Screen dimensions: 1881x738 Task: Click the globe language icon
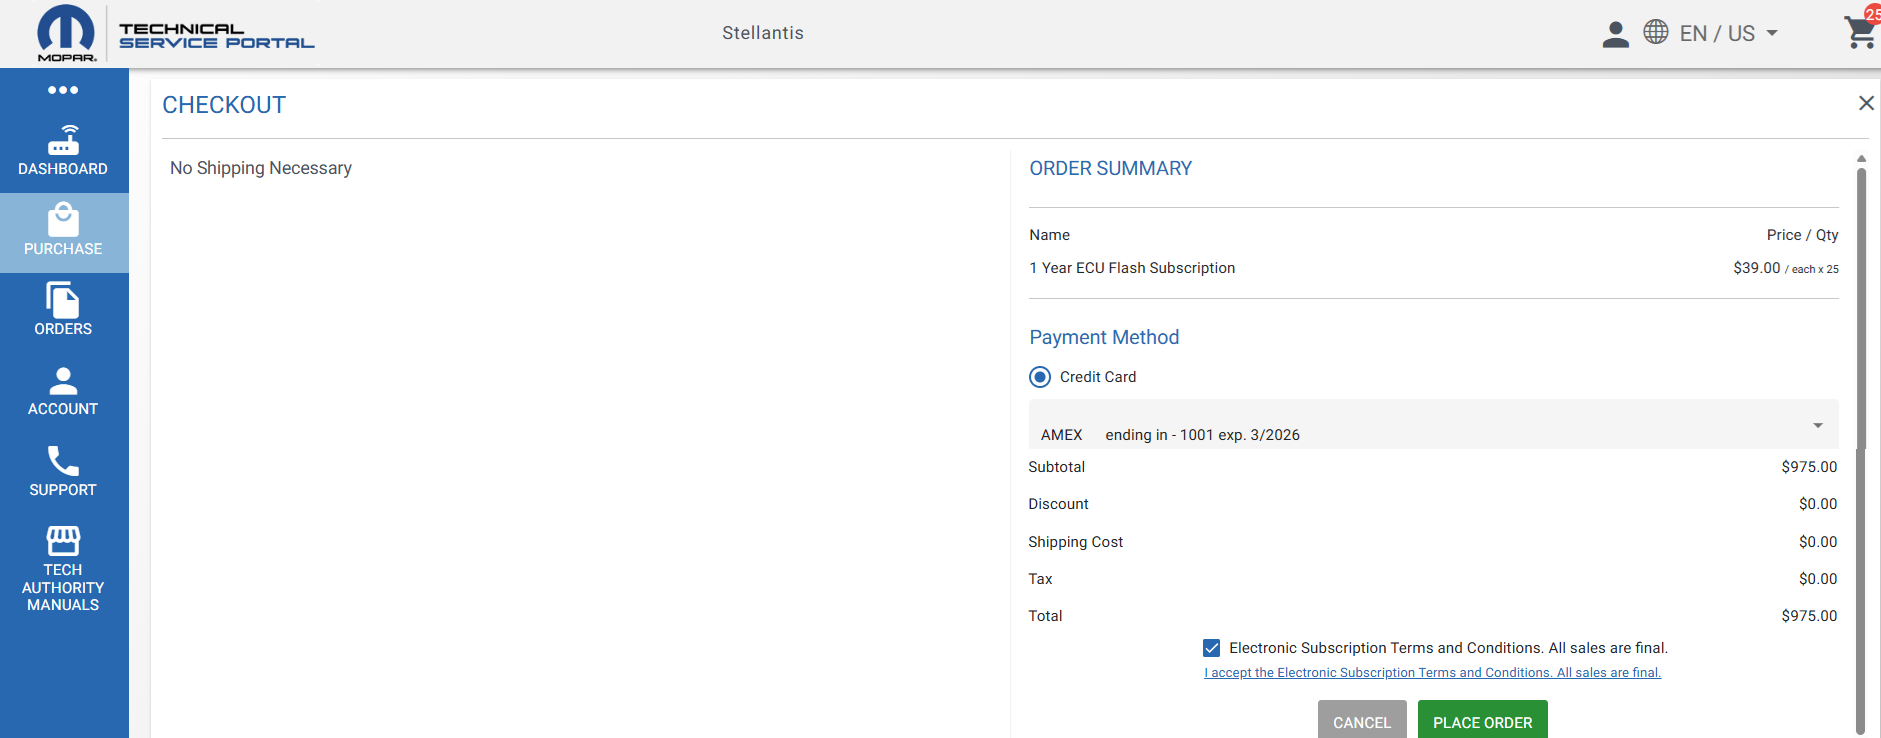click(x=1656, y=32)
